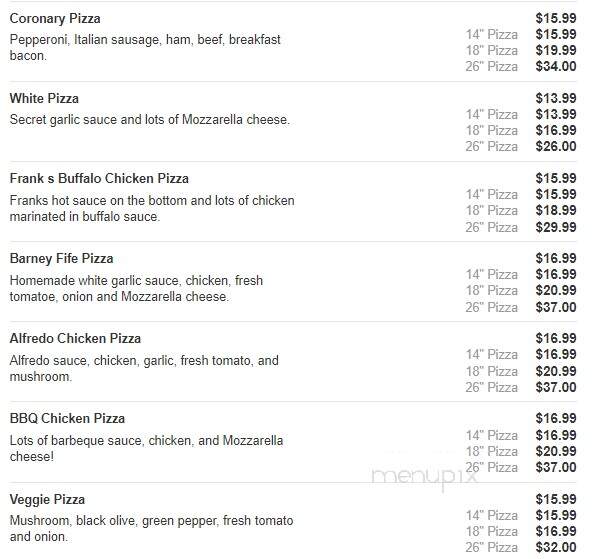This screenshot has width=604, height=559.
Task: Select Coronary Pizza 26" price $34.00
Action: pyautogui.click(x=556, y=66)
